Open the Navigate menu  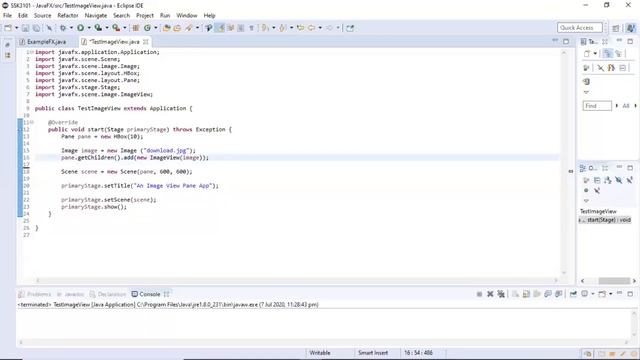[x=96, y=16]
